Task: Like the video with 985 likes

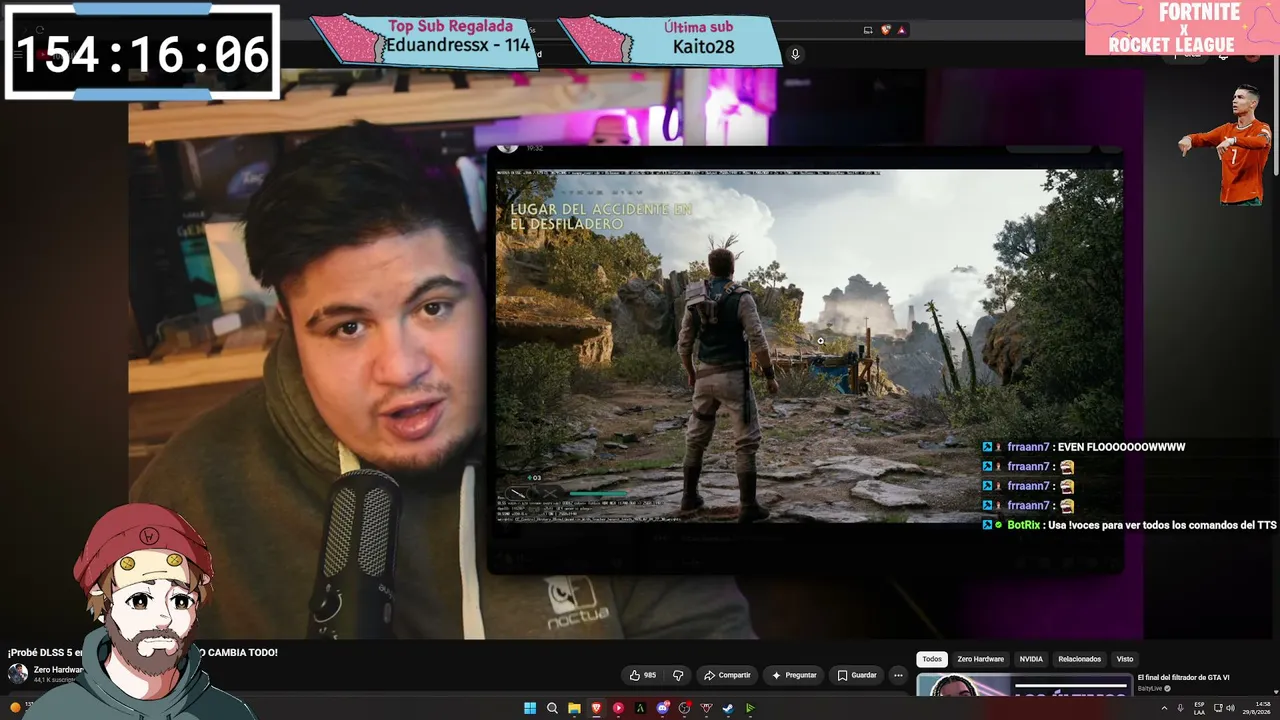Action: 642,675
